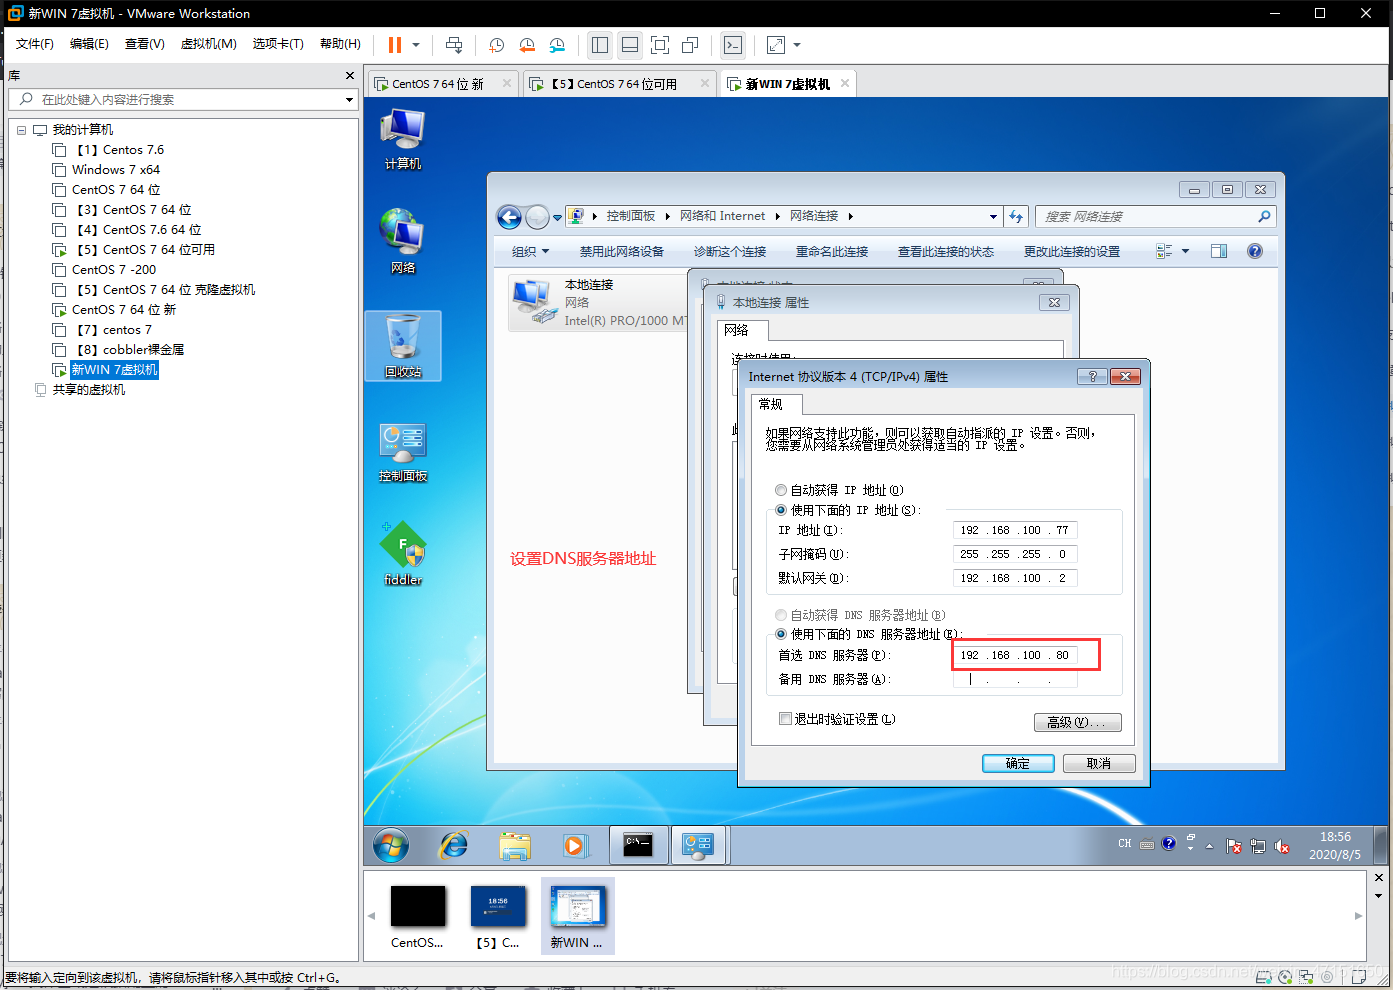
Task: Click the Action Center flag tray icon
Action: point(1234,846)
